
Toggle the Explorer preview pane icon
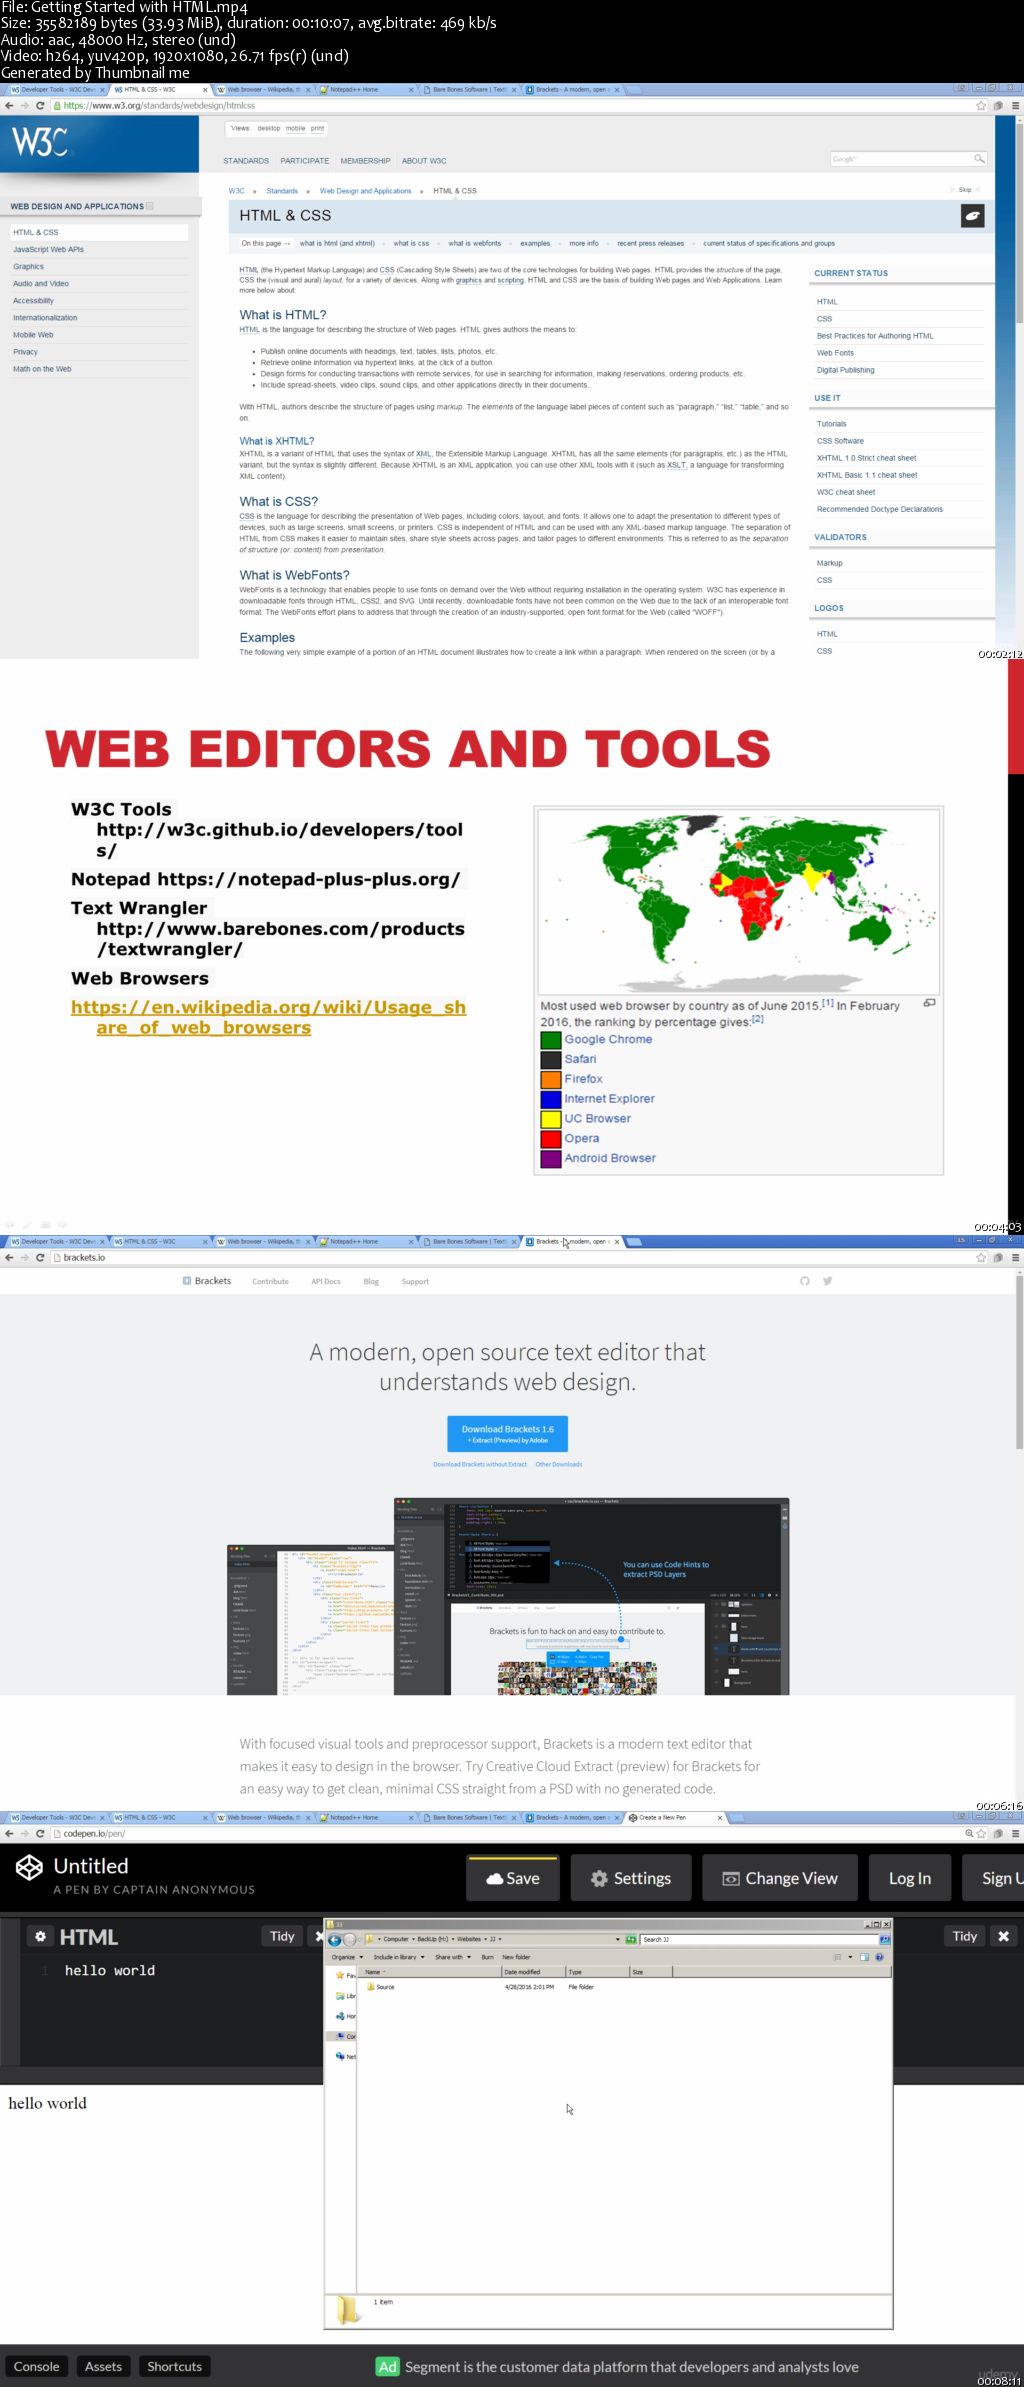tap(864, 1957)
